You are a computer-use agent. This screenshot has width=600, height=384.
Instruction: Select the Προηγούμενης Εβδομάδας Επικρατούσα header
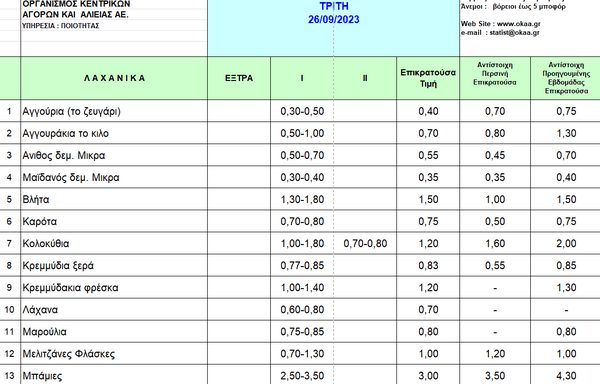pyautogui.click(x=566, y=78)
